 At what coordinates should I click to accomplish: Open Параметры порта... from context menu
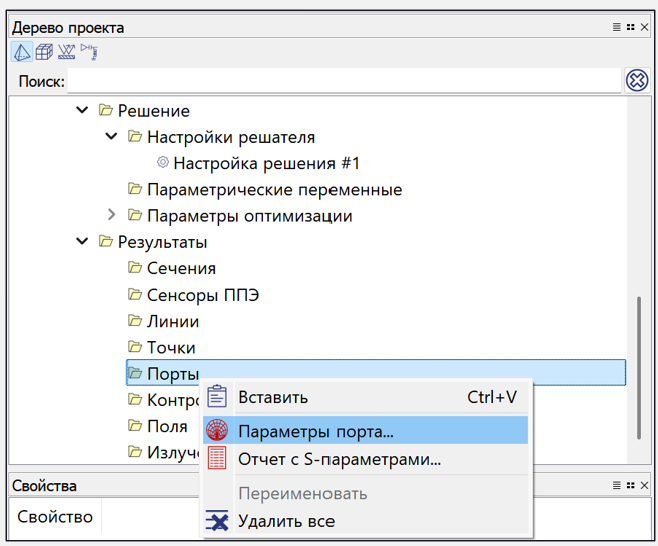coord(316,431)
